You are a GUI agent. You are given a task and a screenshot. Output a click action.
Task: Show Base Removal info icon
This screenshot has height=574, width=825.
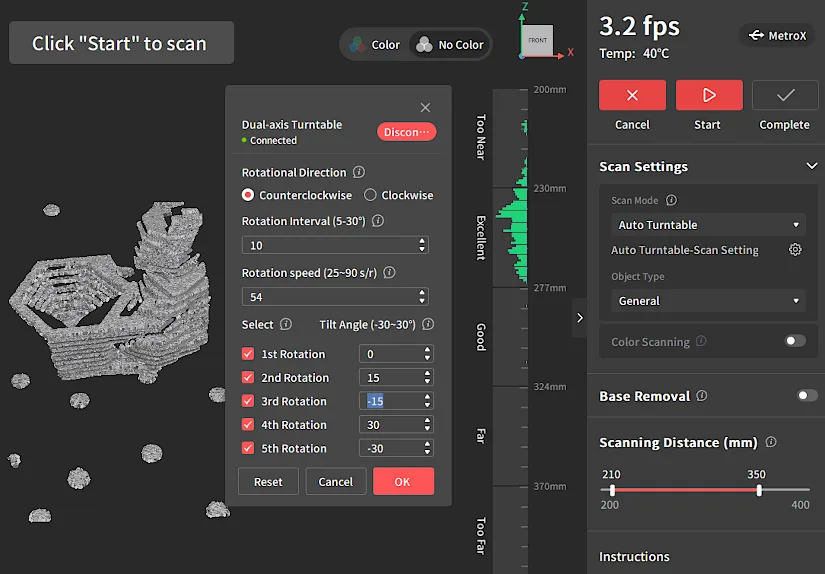pos(702,396)
